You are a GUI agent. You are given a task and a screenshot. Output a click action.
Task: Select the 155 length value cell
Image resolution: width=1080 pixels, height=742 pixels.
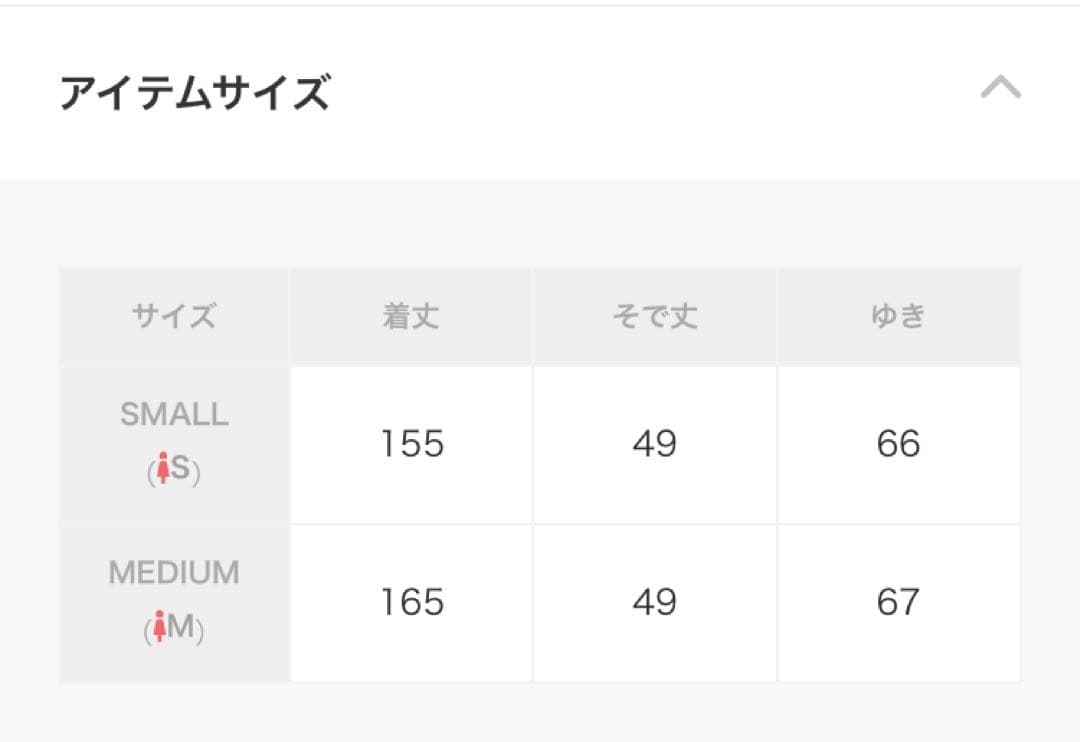coord(411,444)
